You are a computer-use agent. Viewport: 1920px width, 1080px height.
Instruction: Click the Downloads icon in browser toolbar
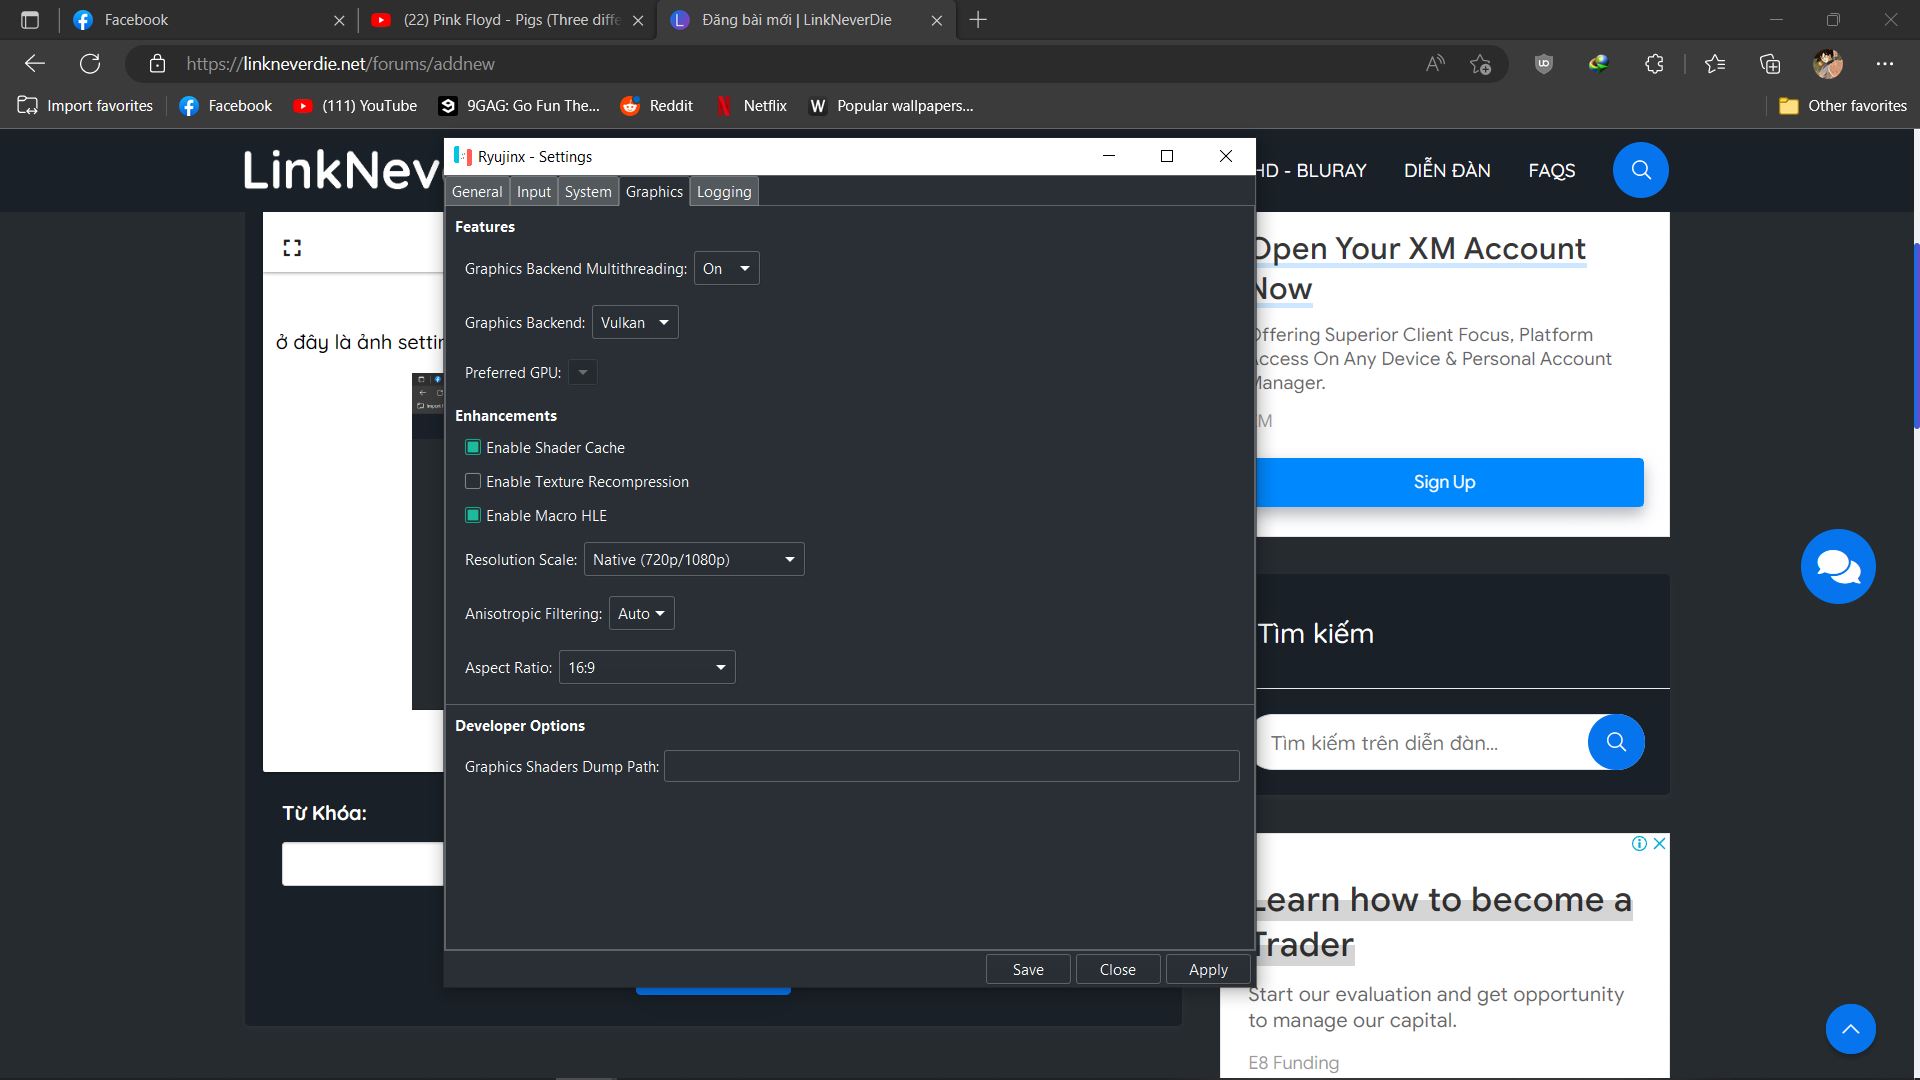coord(1597,62)
